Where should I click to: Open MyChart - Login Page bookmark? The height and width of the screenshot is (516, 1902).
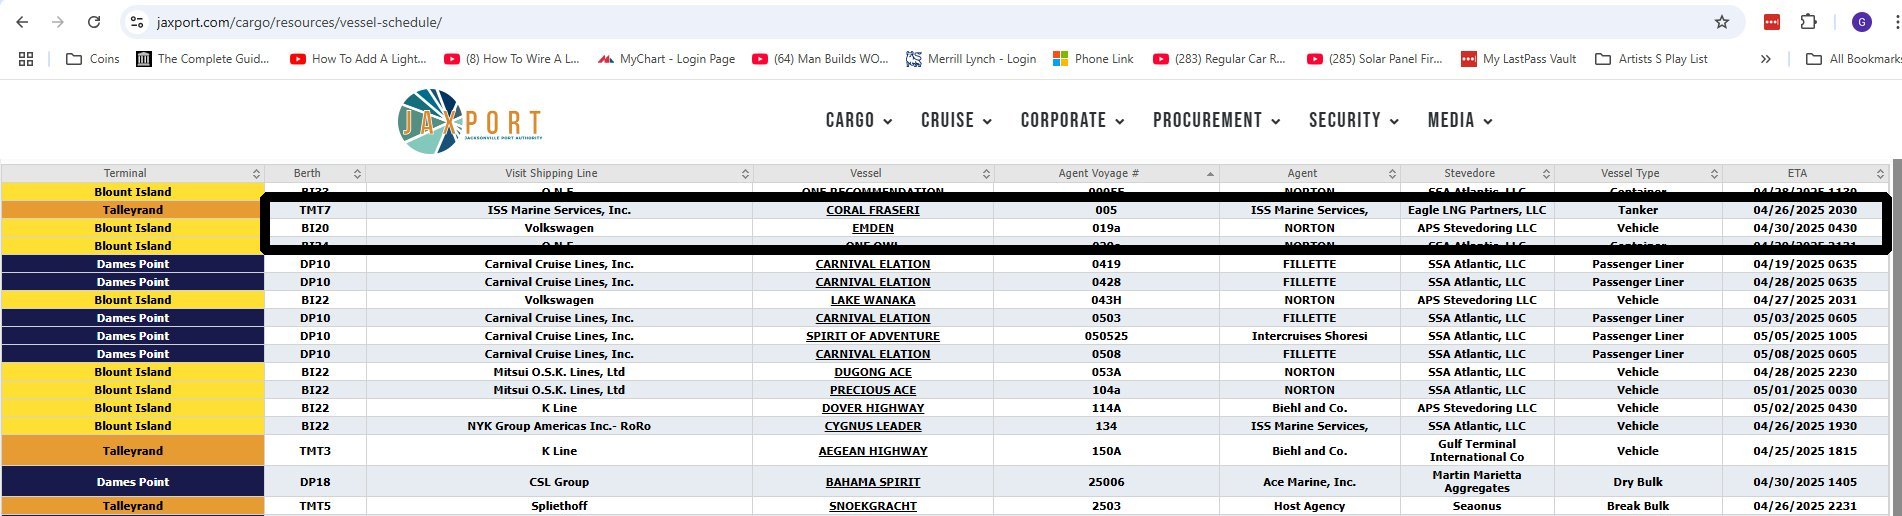point(666,59)
